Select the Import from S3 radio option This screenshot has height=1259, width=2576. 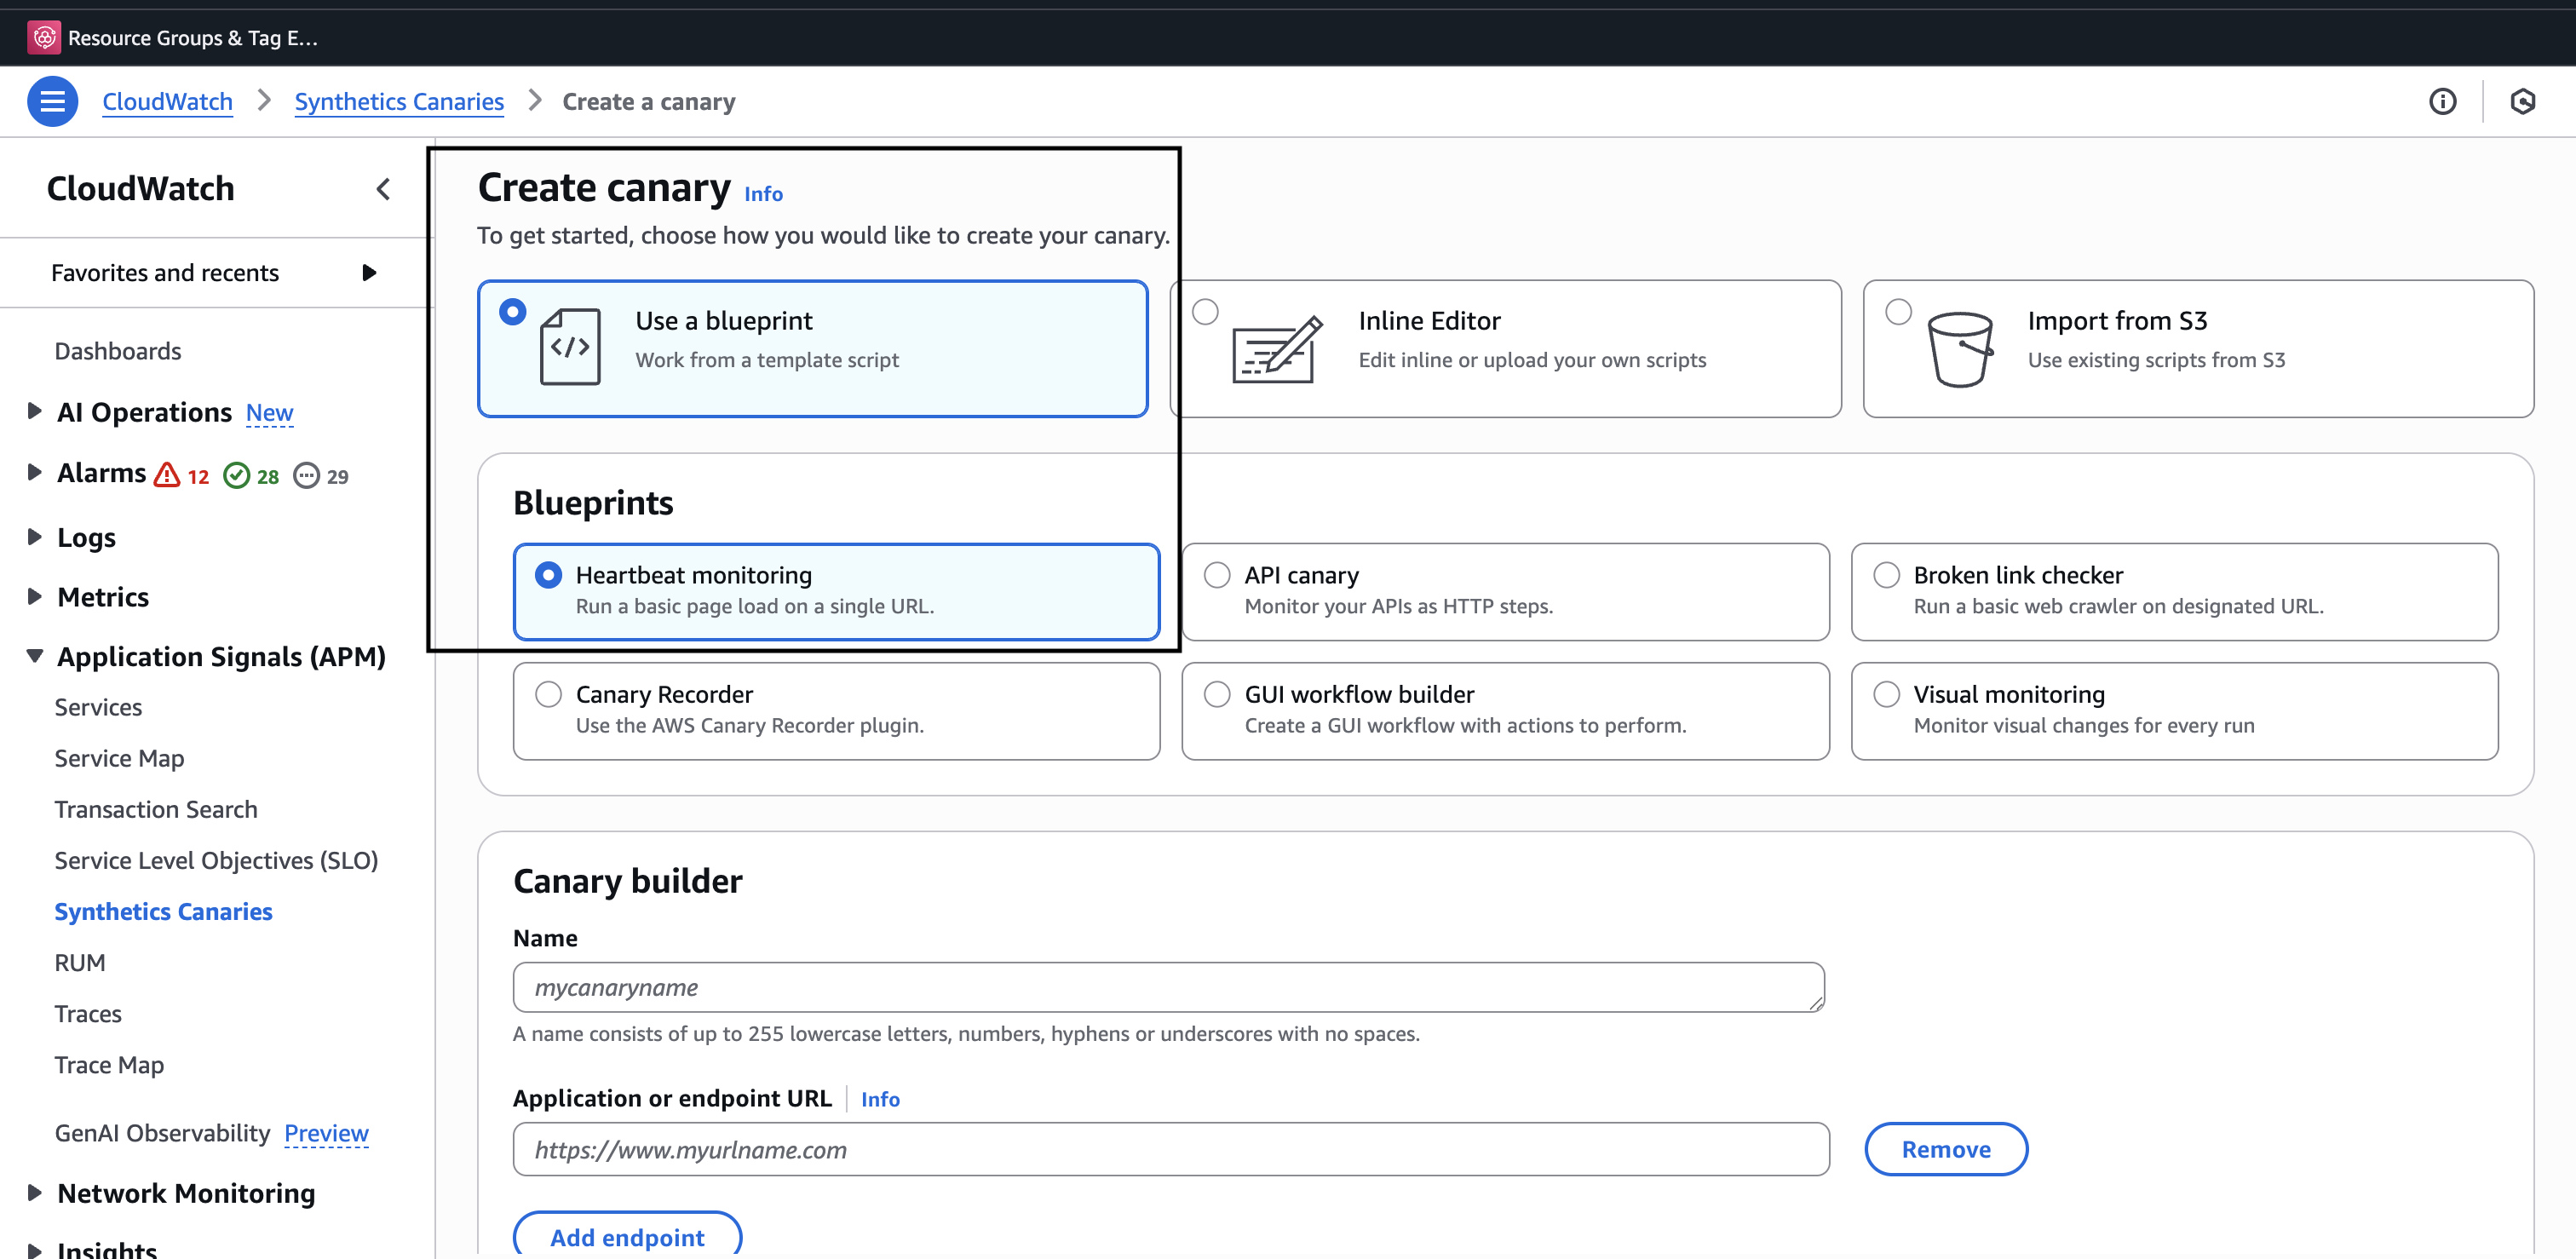click(1898, 312)
